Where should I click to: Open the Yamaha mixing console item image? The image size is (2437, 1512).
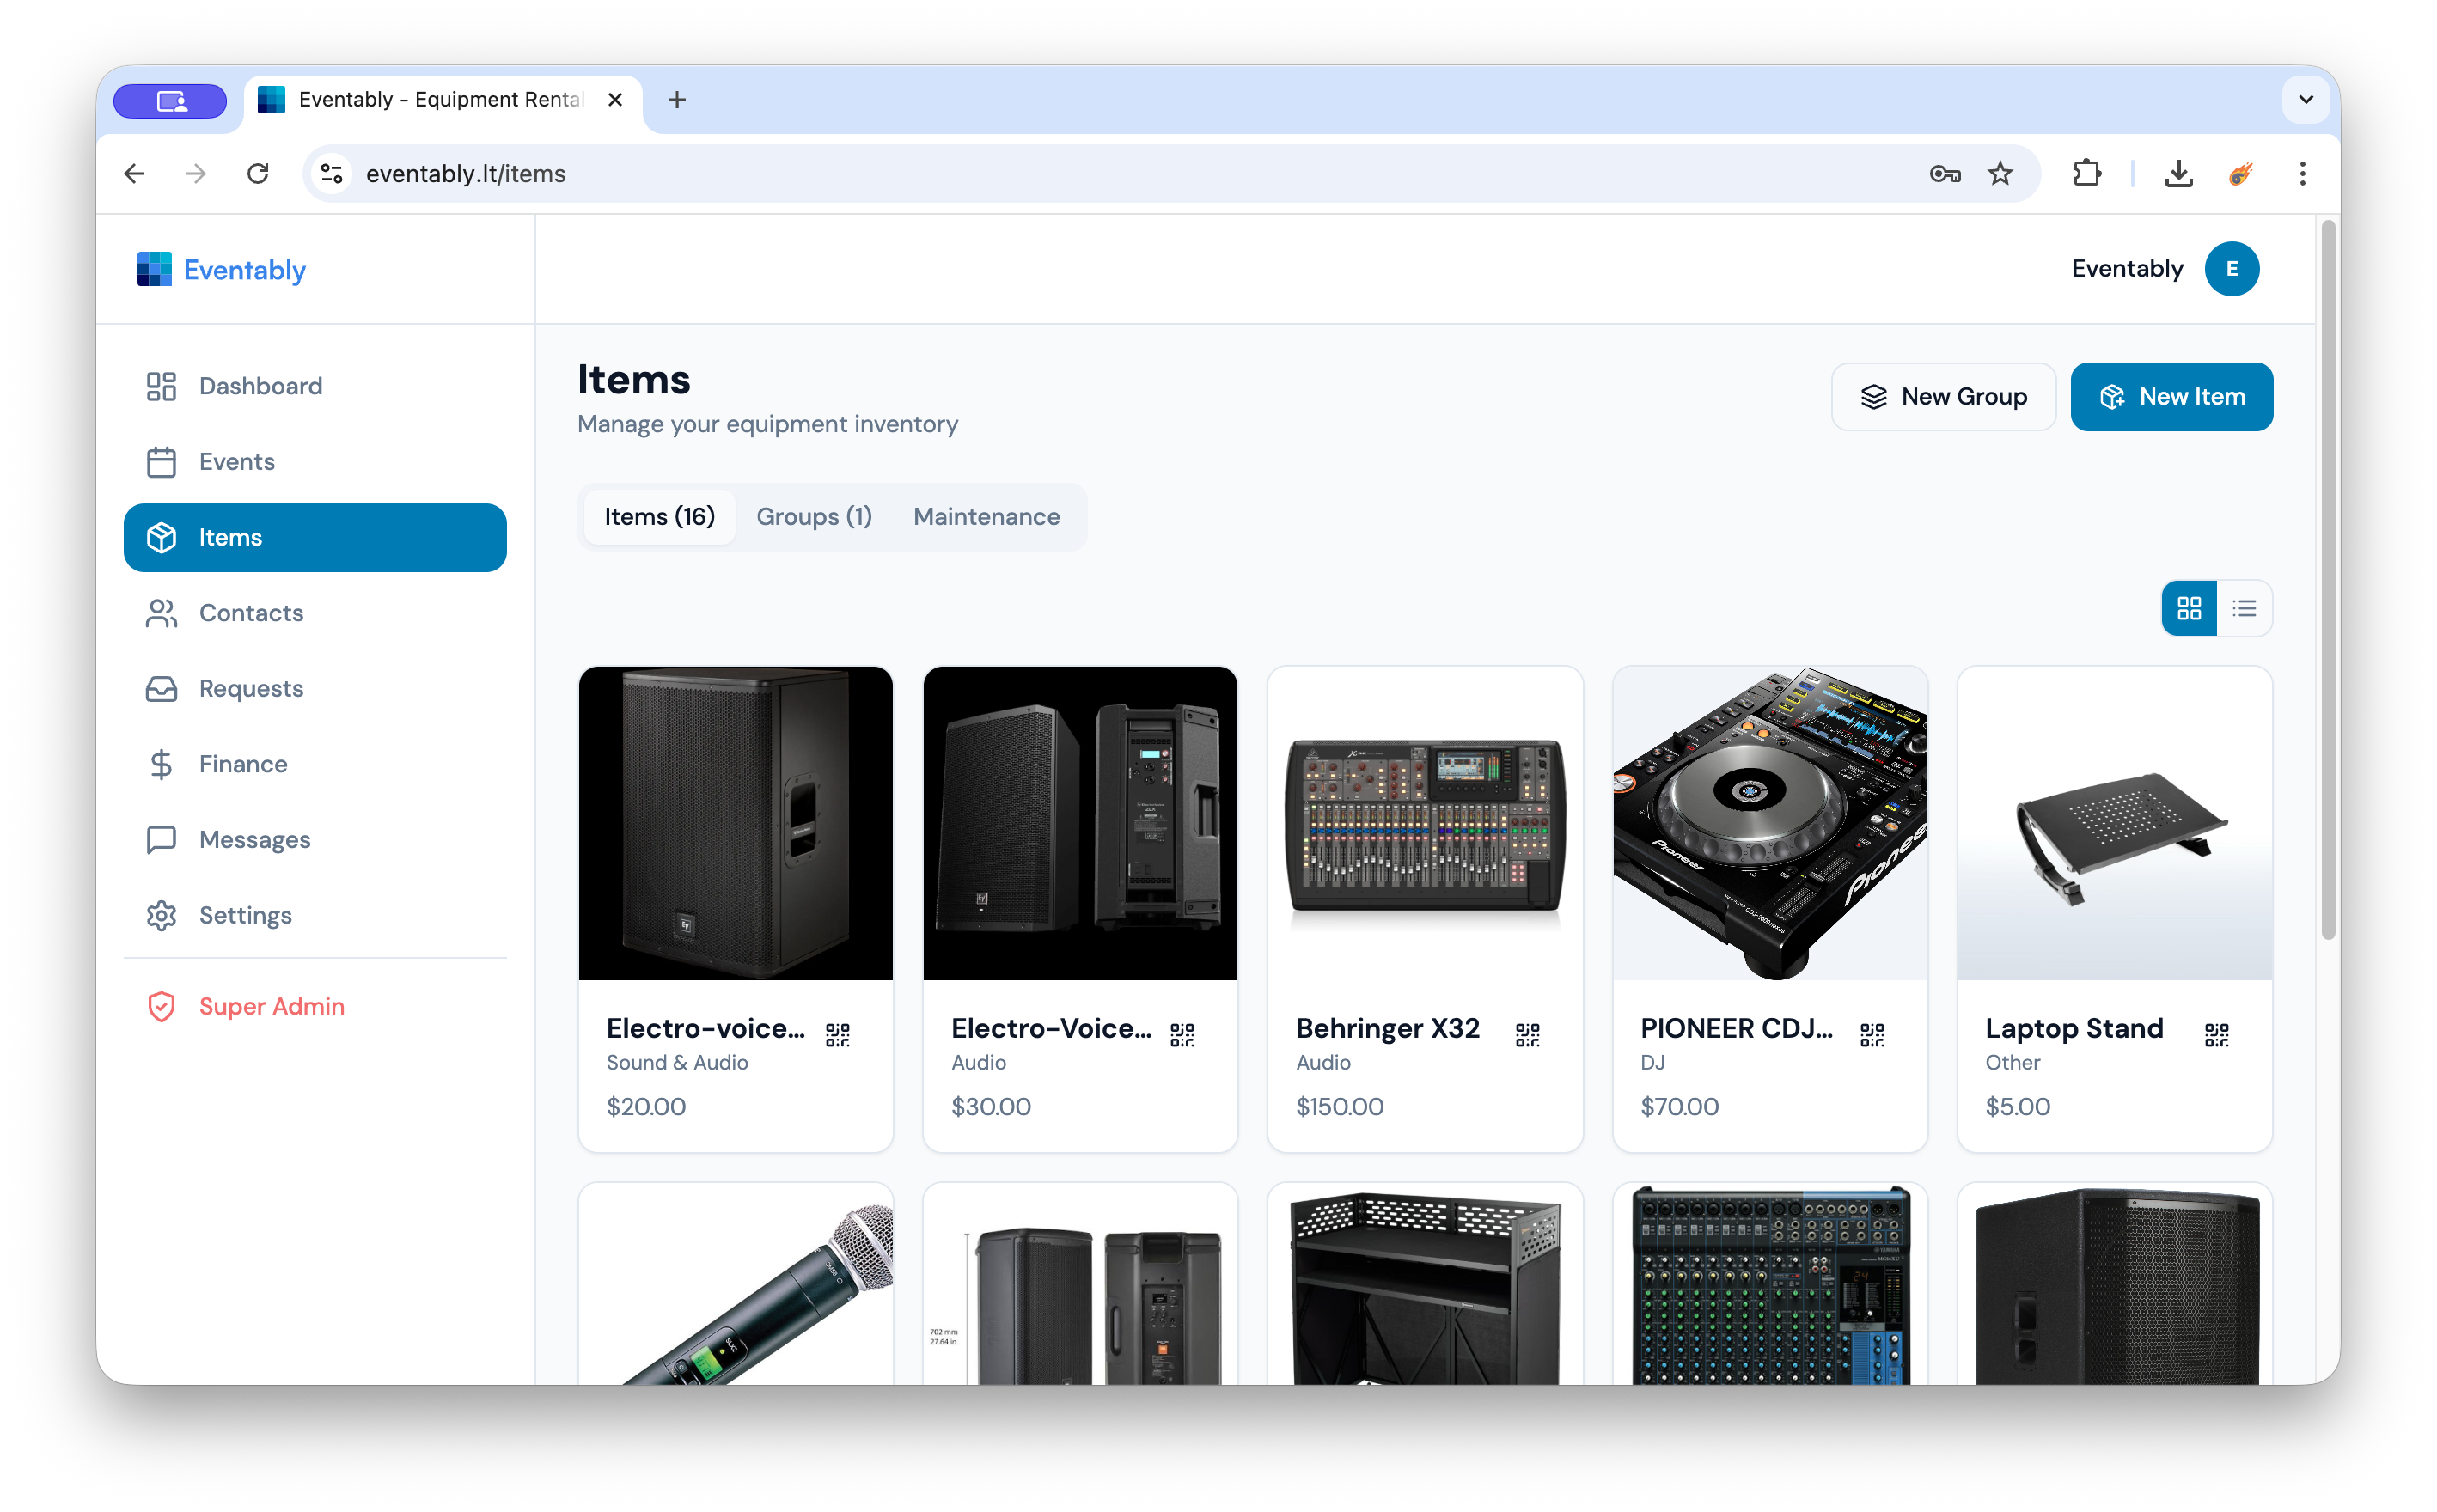tap(1770, 1284)
